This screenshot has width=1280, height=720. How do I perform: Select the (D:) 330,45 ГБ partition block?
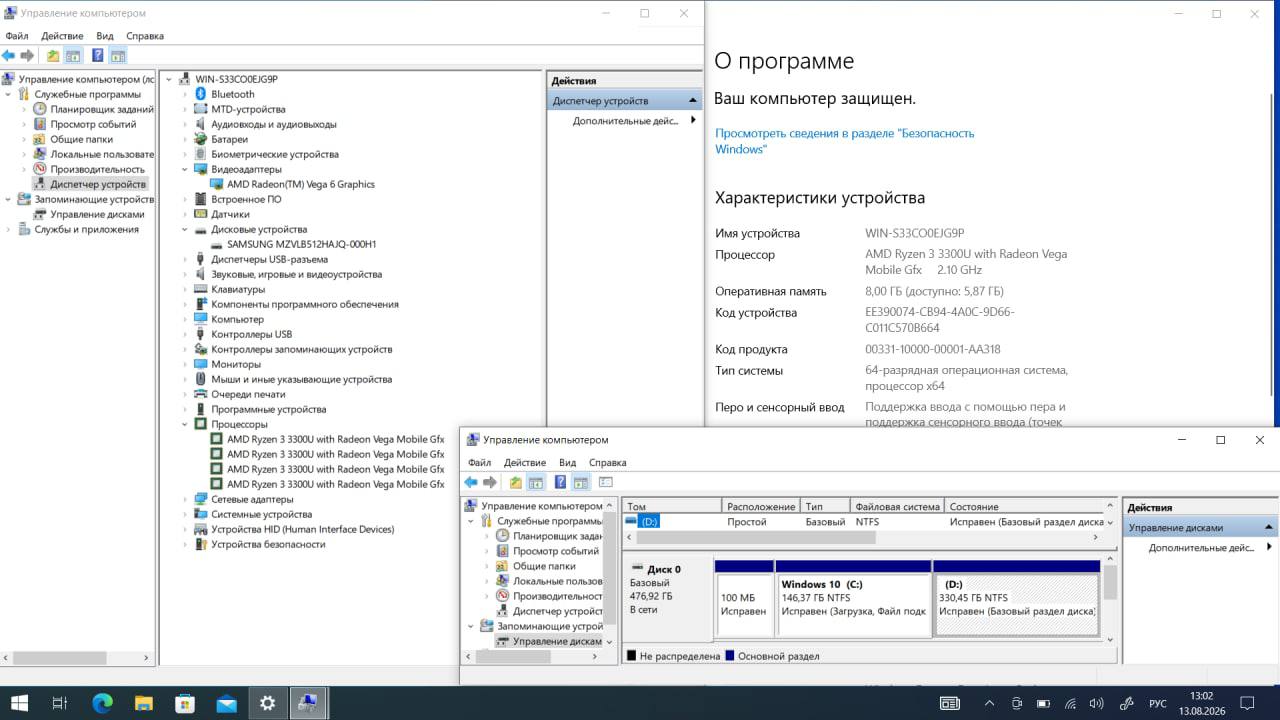(x=1016, y=598)
